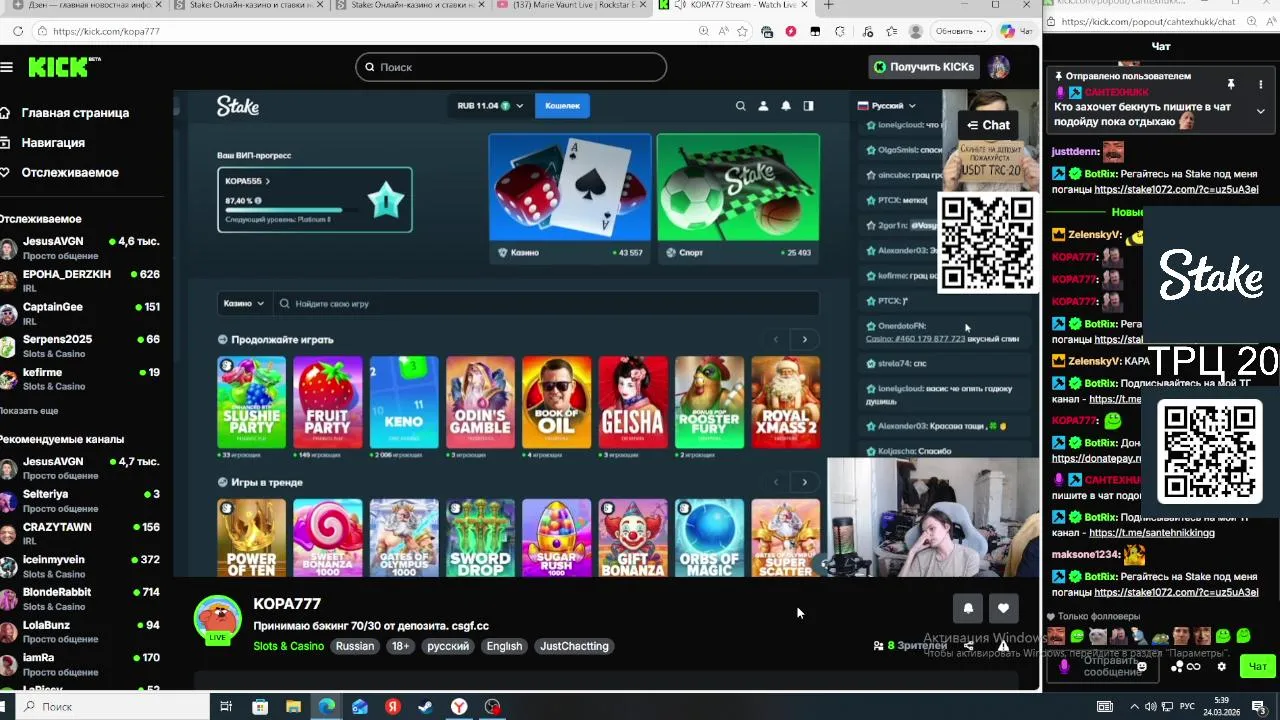This screenshot has height=720, width=1280.
Task: Open Microsoft Store from the taskbar
Action: coord(260,707)
